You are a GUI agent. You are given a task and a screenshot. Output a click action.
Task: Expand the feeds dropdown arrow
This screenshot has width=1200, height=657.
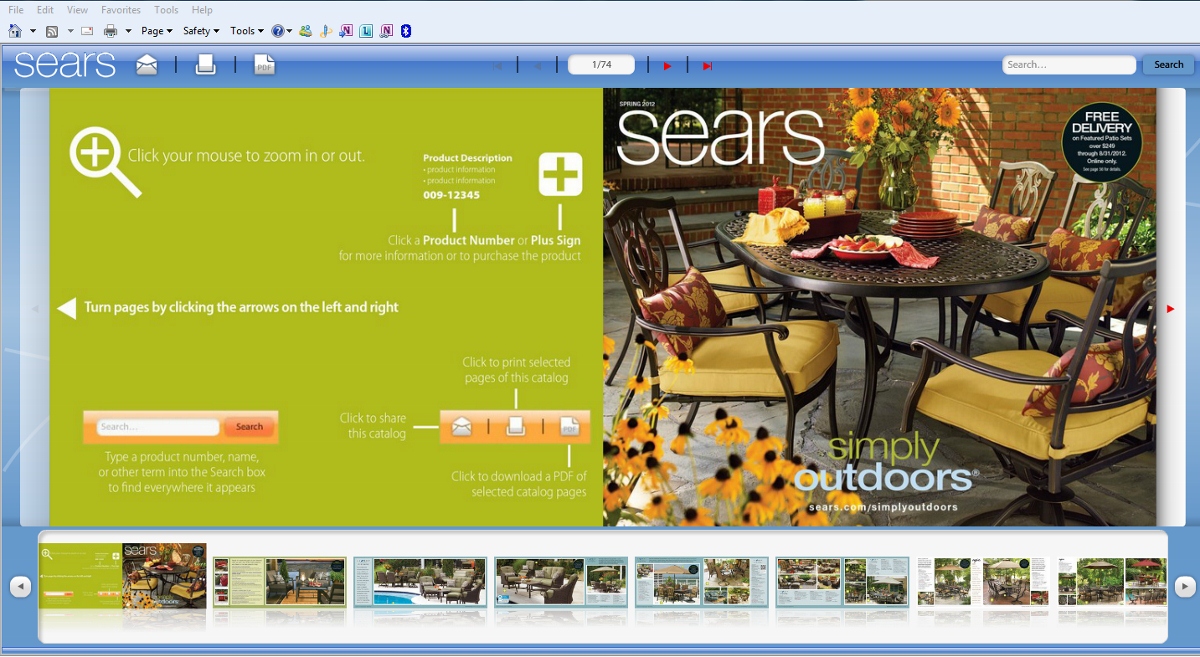(x=70, y=32)
